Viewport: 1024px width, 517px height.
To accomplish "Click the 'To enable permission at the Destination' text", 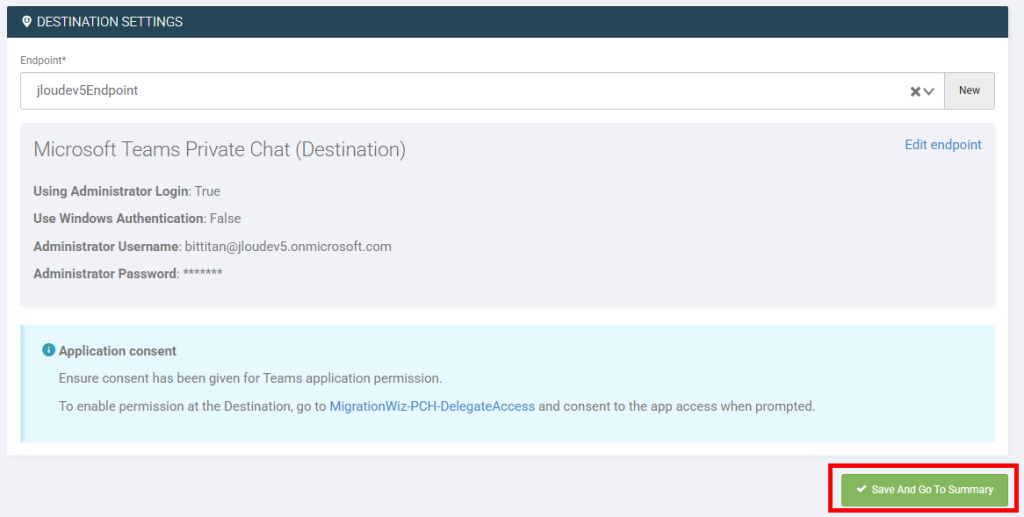I will click(x=192, y=406).
